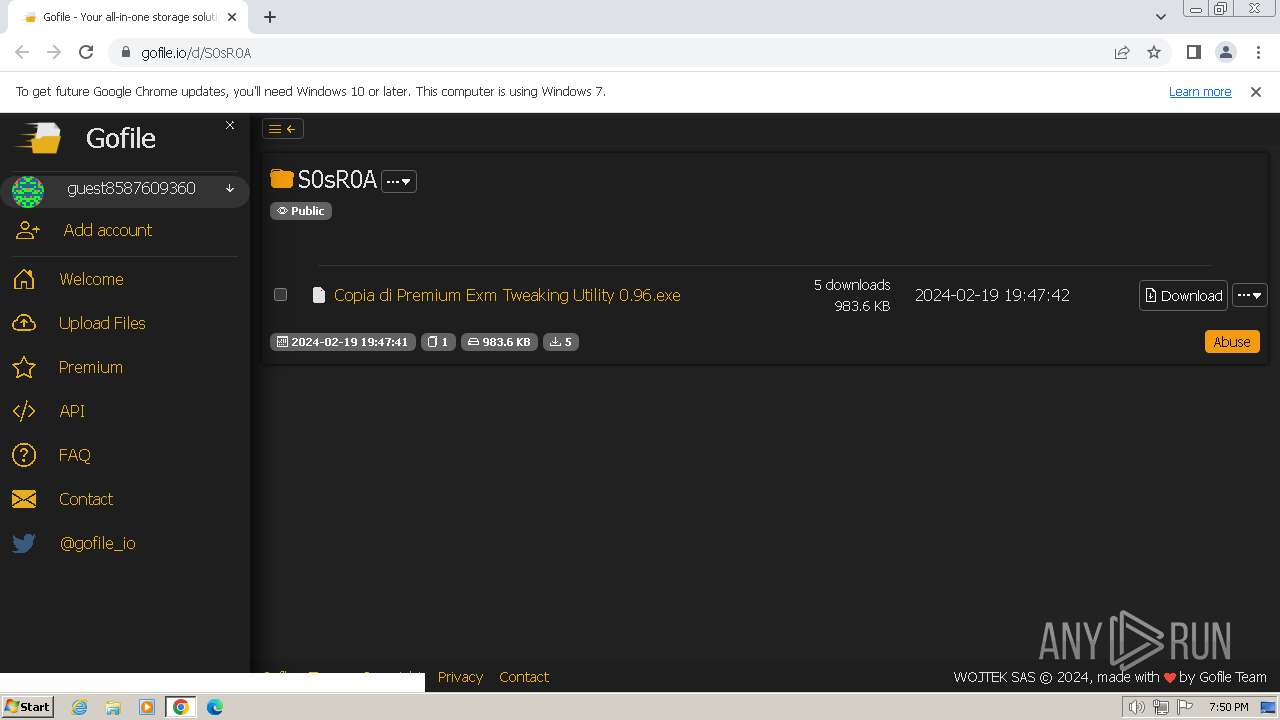Screen dimensions: 1280x720
Task: Open Windows Explorer from taskbar
Action: pos(113,707)
